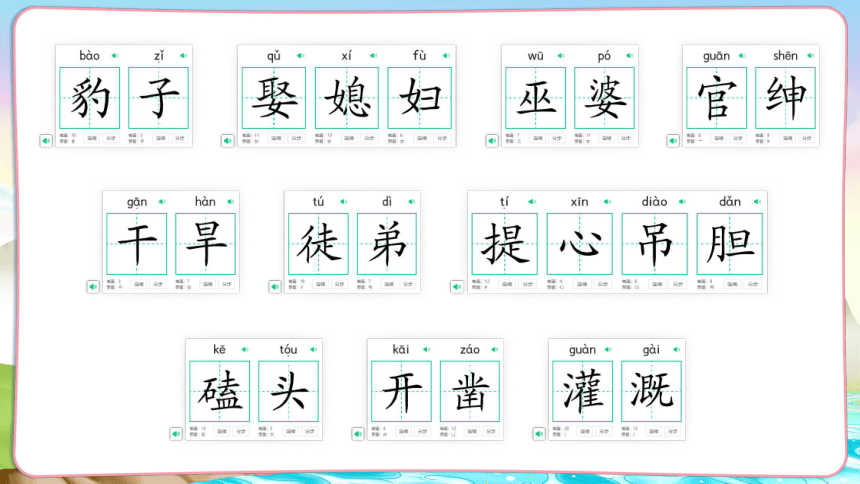Play whole-word audio for 徒弟

275,287
